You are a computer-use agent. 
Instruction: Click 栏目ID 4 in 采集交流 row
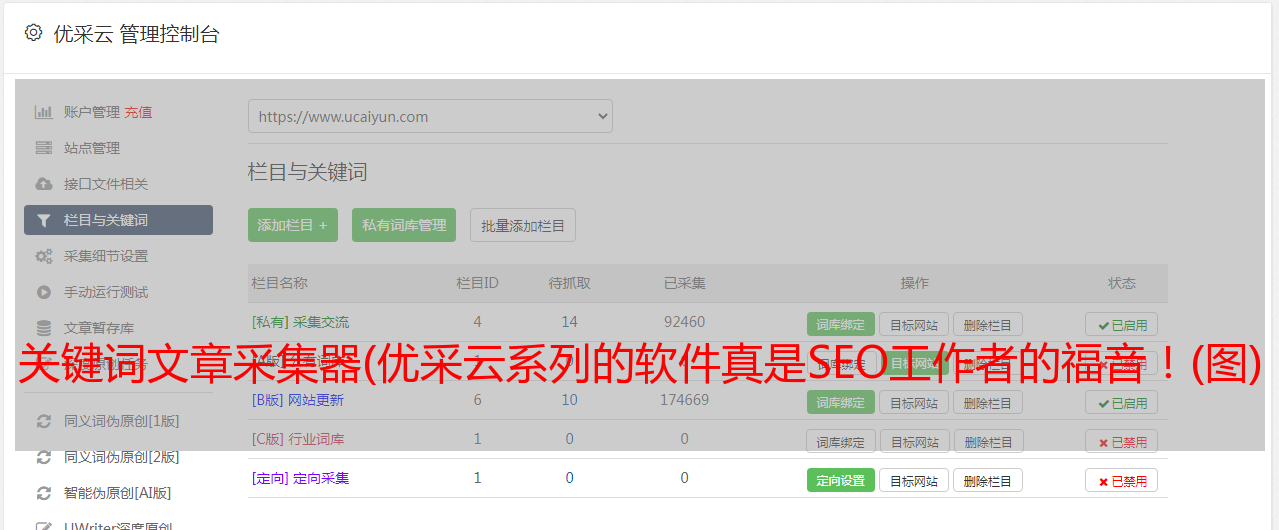[x=477, y=322]
